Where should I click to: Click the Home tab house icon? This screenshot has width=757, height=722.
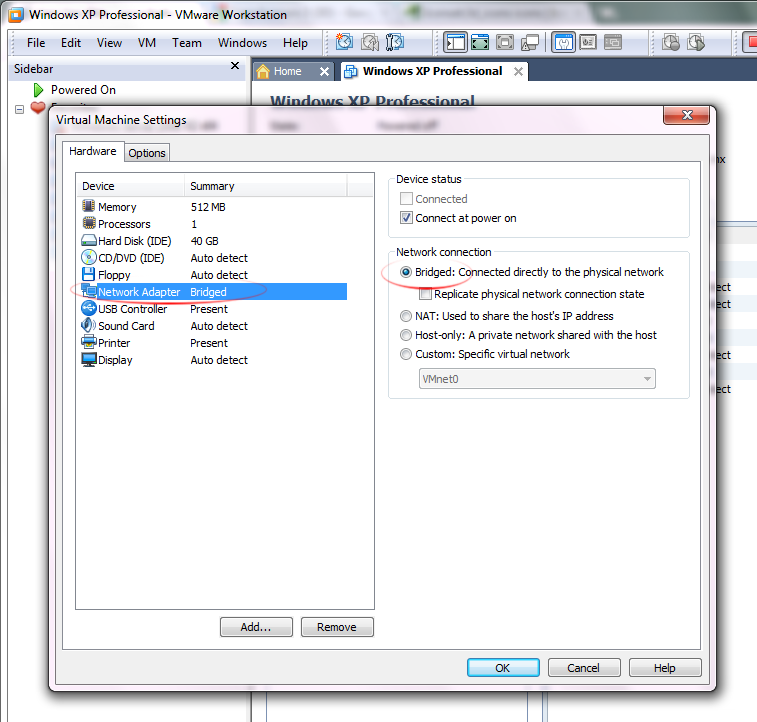tap(263, 71)
